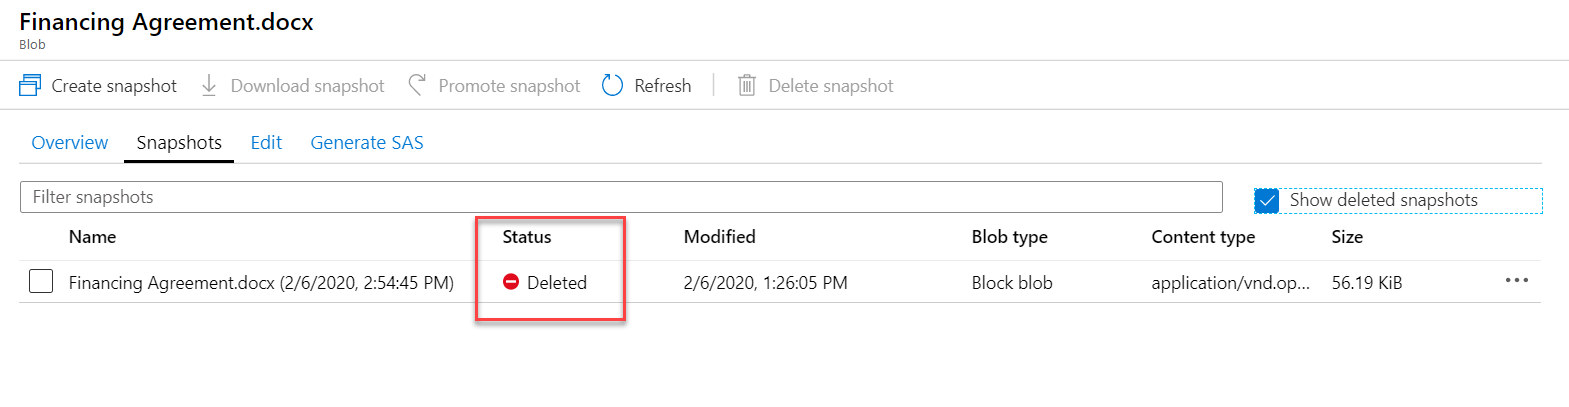Click the Status column header
Screen dimensions: 1569x407
point(527,237)
